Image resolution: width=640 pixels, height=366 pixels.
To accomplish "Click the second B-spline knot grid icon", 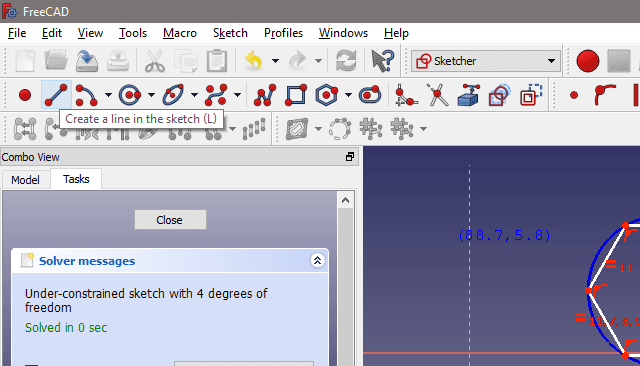I will tap(402, 129).
